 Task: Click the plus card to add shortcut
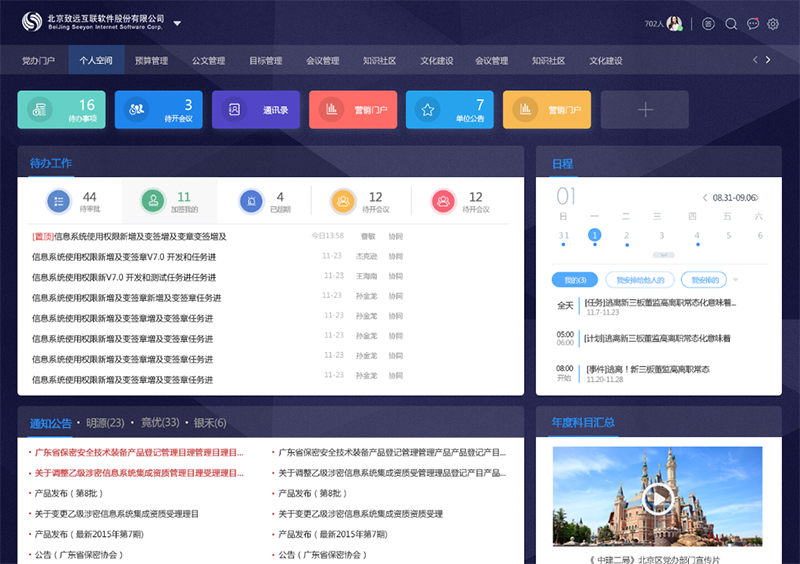(x=644, y=110)
